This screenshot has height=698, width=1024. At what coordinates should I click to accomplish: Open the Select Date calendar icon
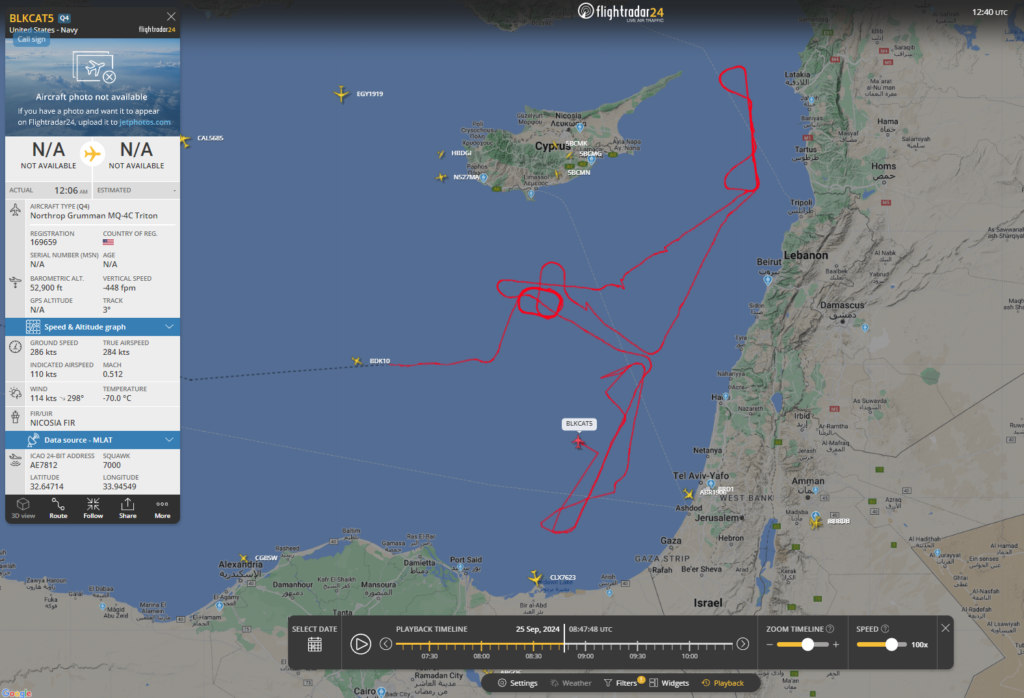(x=315, y=644)
